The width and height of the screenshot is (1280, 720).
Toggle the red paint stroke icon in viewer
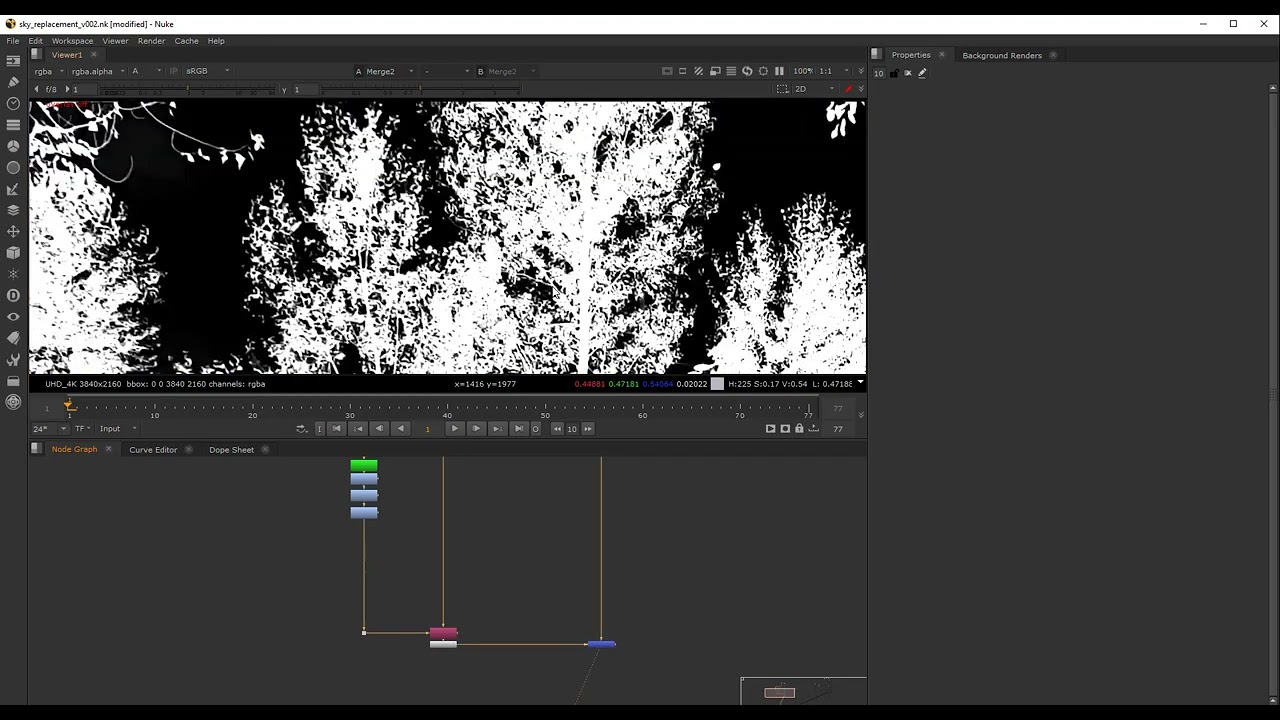pos(849,89)
